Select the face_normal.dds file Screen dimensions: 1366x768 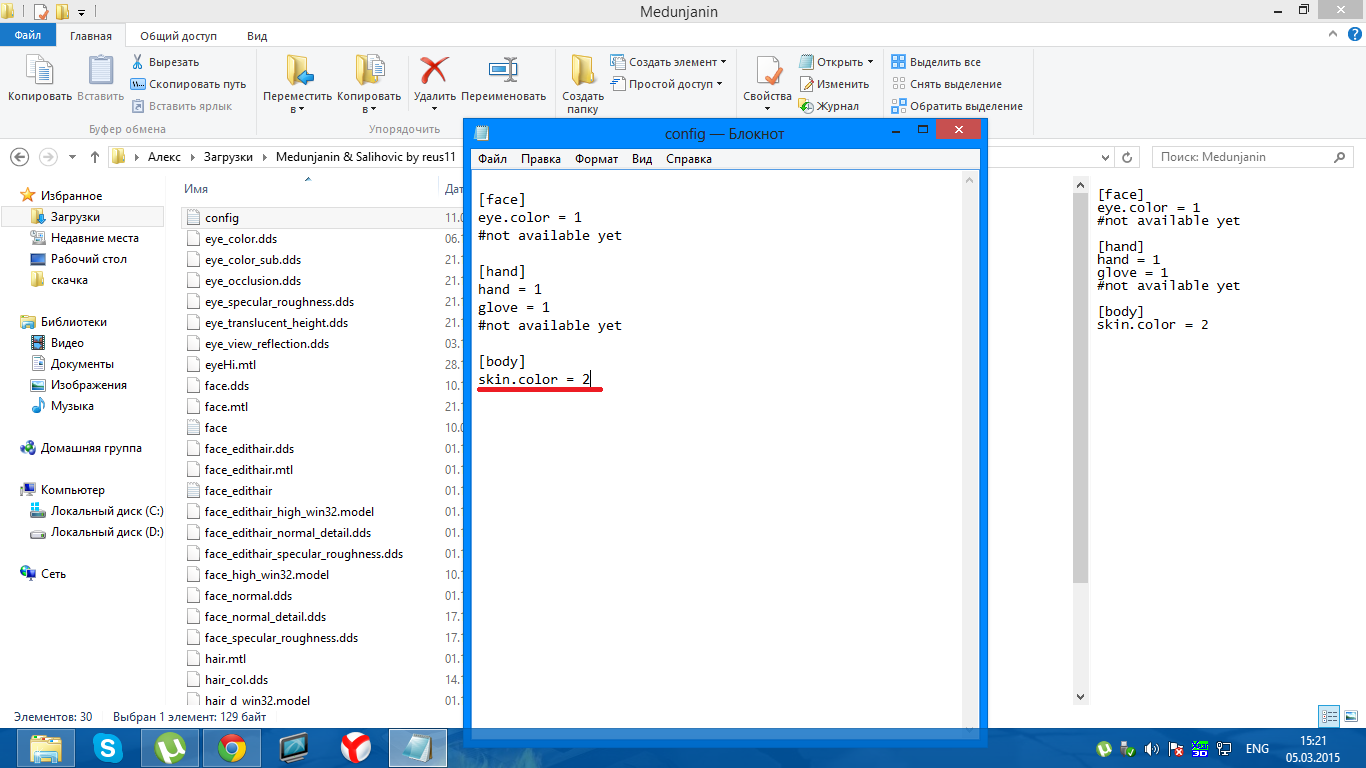click(x=248, y=596)
